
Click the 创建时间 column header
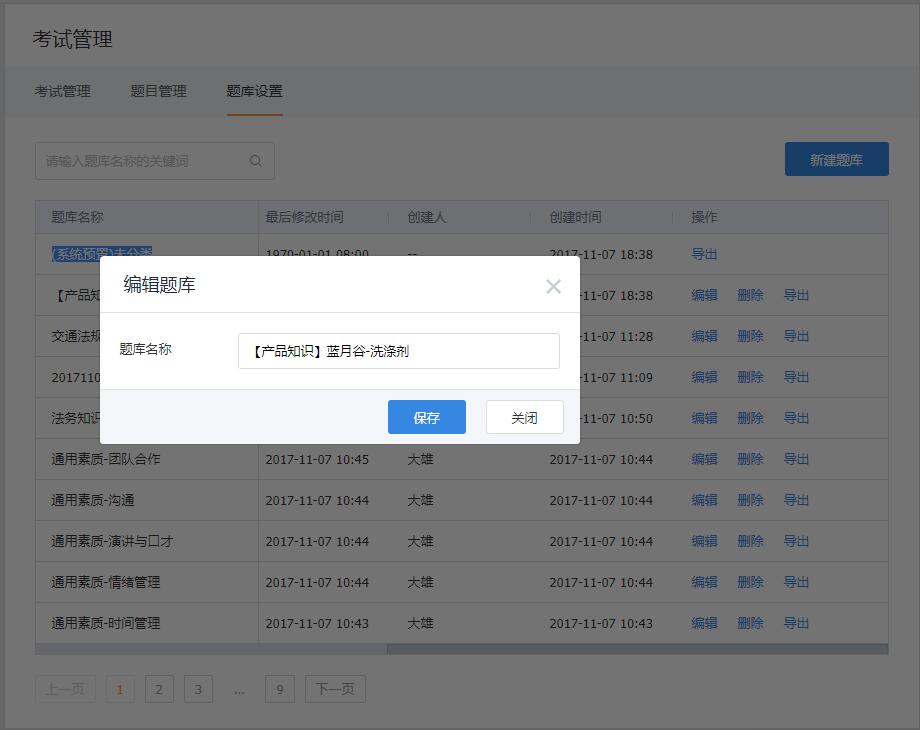(576, 217)
